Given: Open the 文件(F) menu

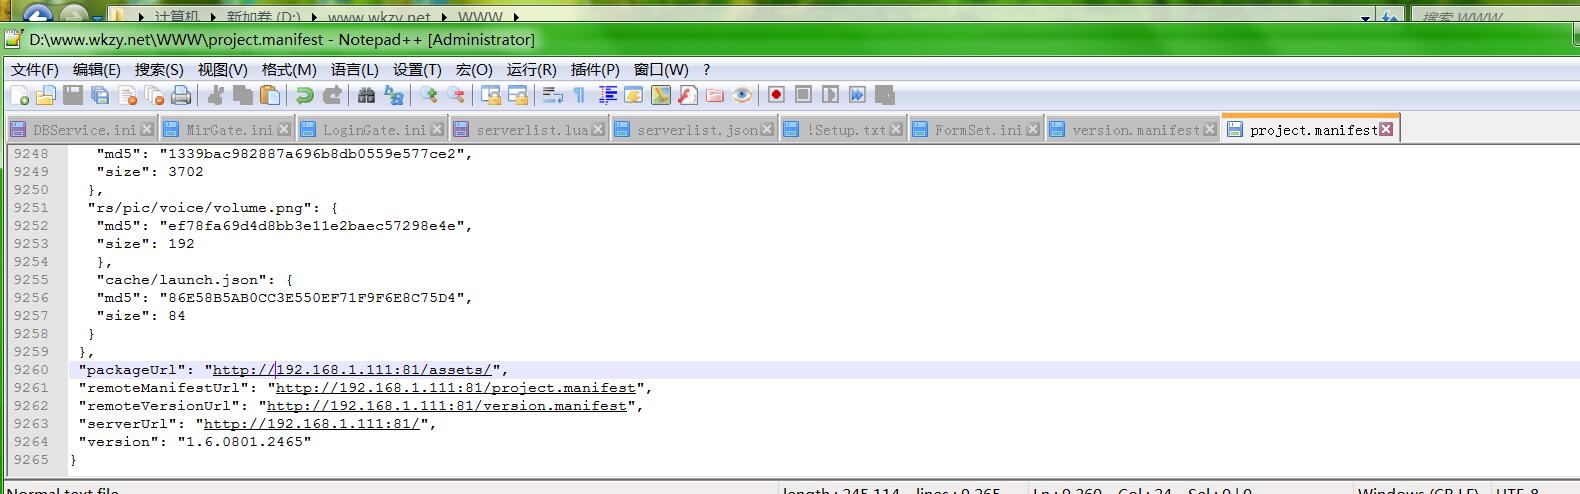Looking at the screenshot, I should tap(34, 69).
